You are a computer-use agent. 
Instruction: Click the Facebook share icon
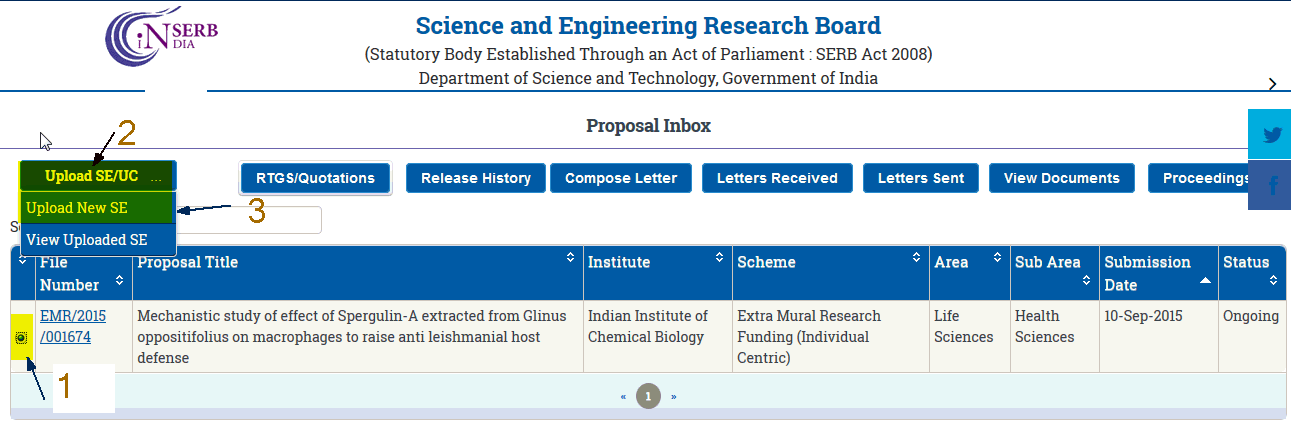click(x=1271, y=186)
